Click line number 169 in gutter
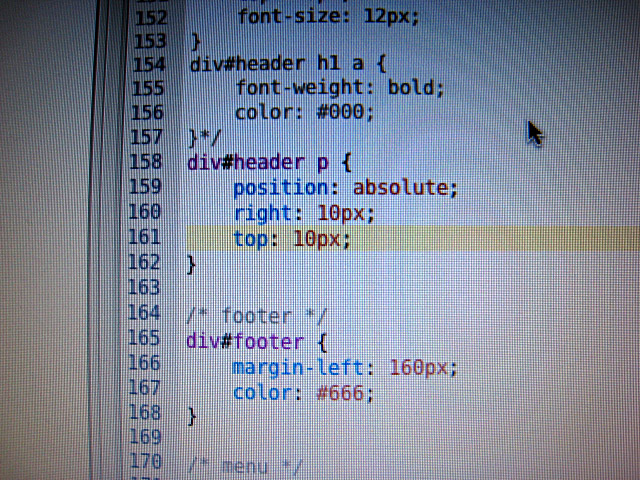Image resolution: width=640 pixels, height=480 pixels. (145, 437)
